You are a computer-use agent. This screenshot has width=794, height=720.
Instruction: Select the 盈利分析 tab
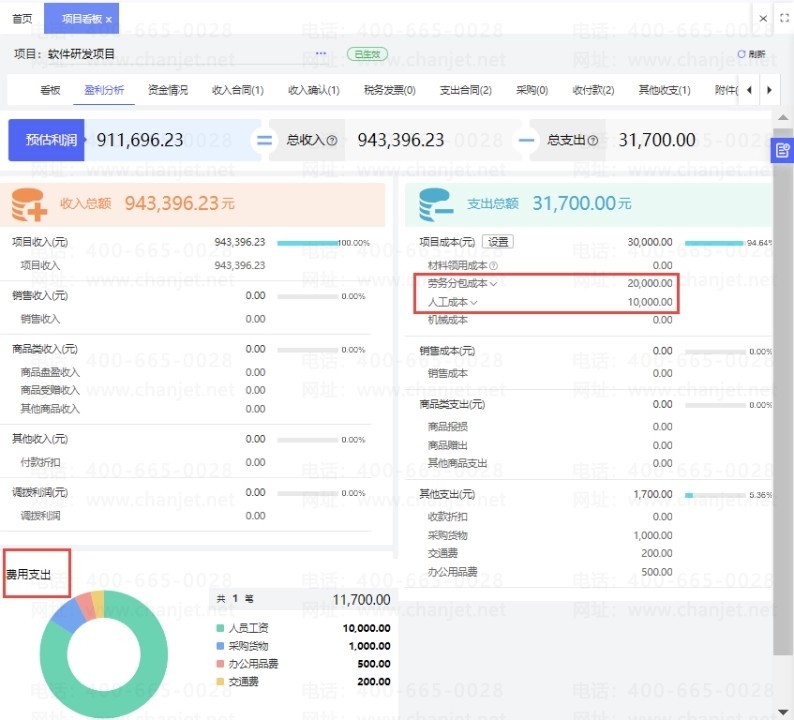point(104,90)
